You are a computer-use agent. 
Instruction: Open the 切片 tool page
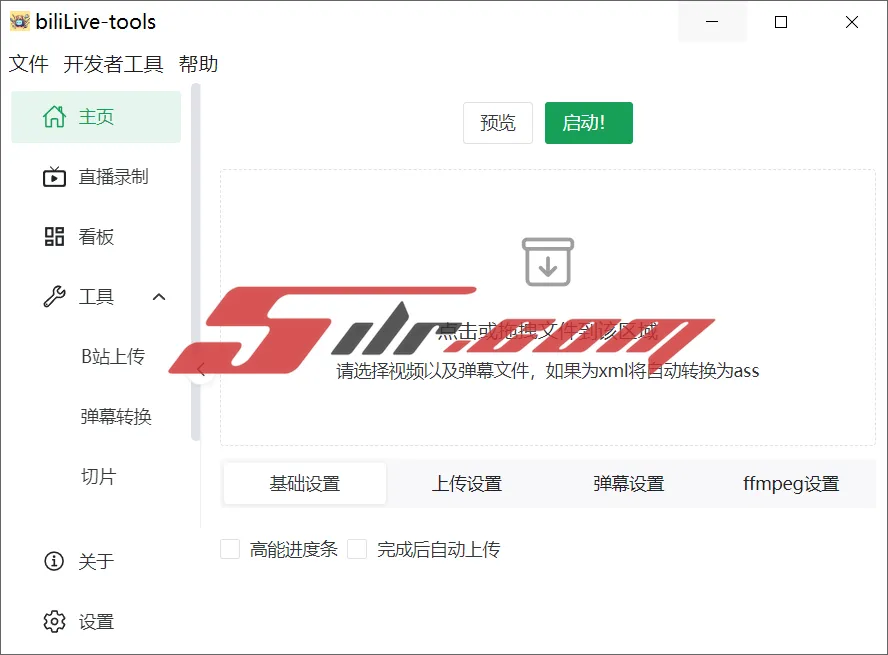coord(99,476)
